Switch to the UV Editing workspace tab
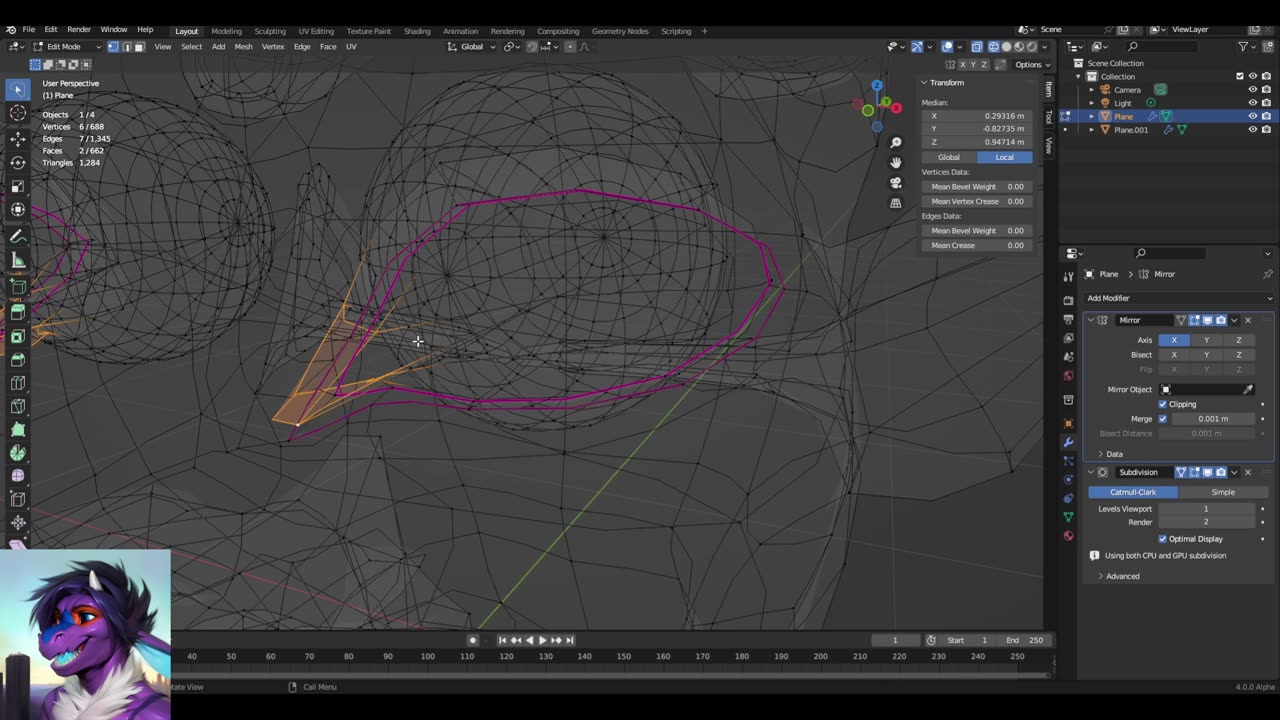Image resolution: width=1280 pixels, height=720 pixels. point(315,31)
